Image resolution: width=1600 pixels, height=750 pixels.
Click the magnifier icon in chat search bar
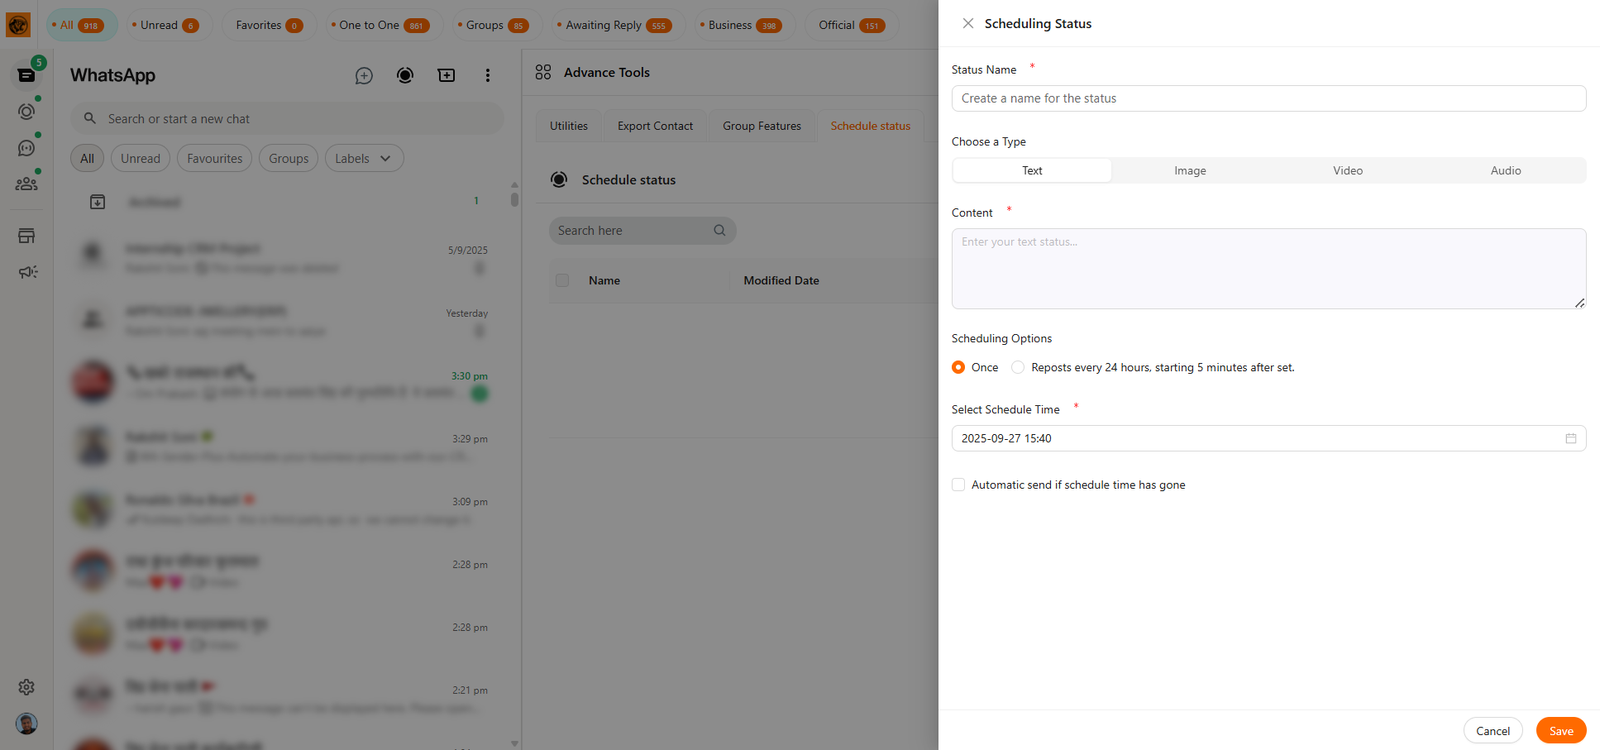click(90, 118)
